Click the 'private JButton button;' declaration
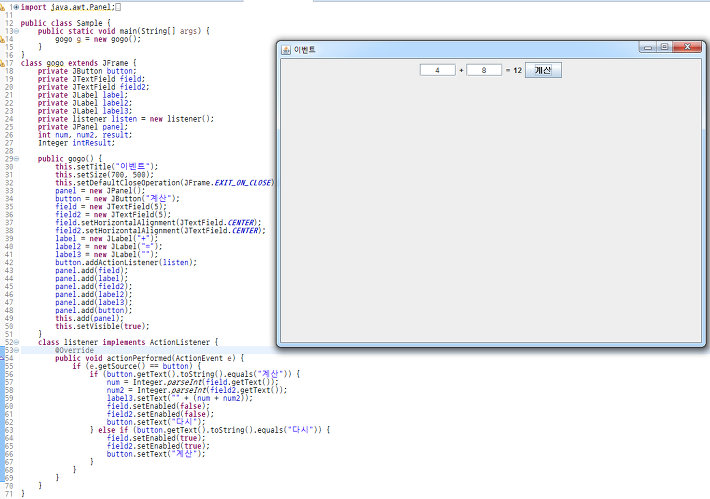The height and width of the screenshot is (499, 710). [86, 71]
